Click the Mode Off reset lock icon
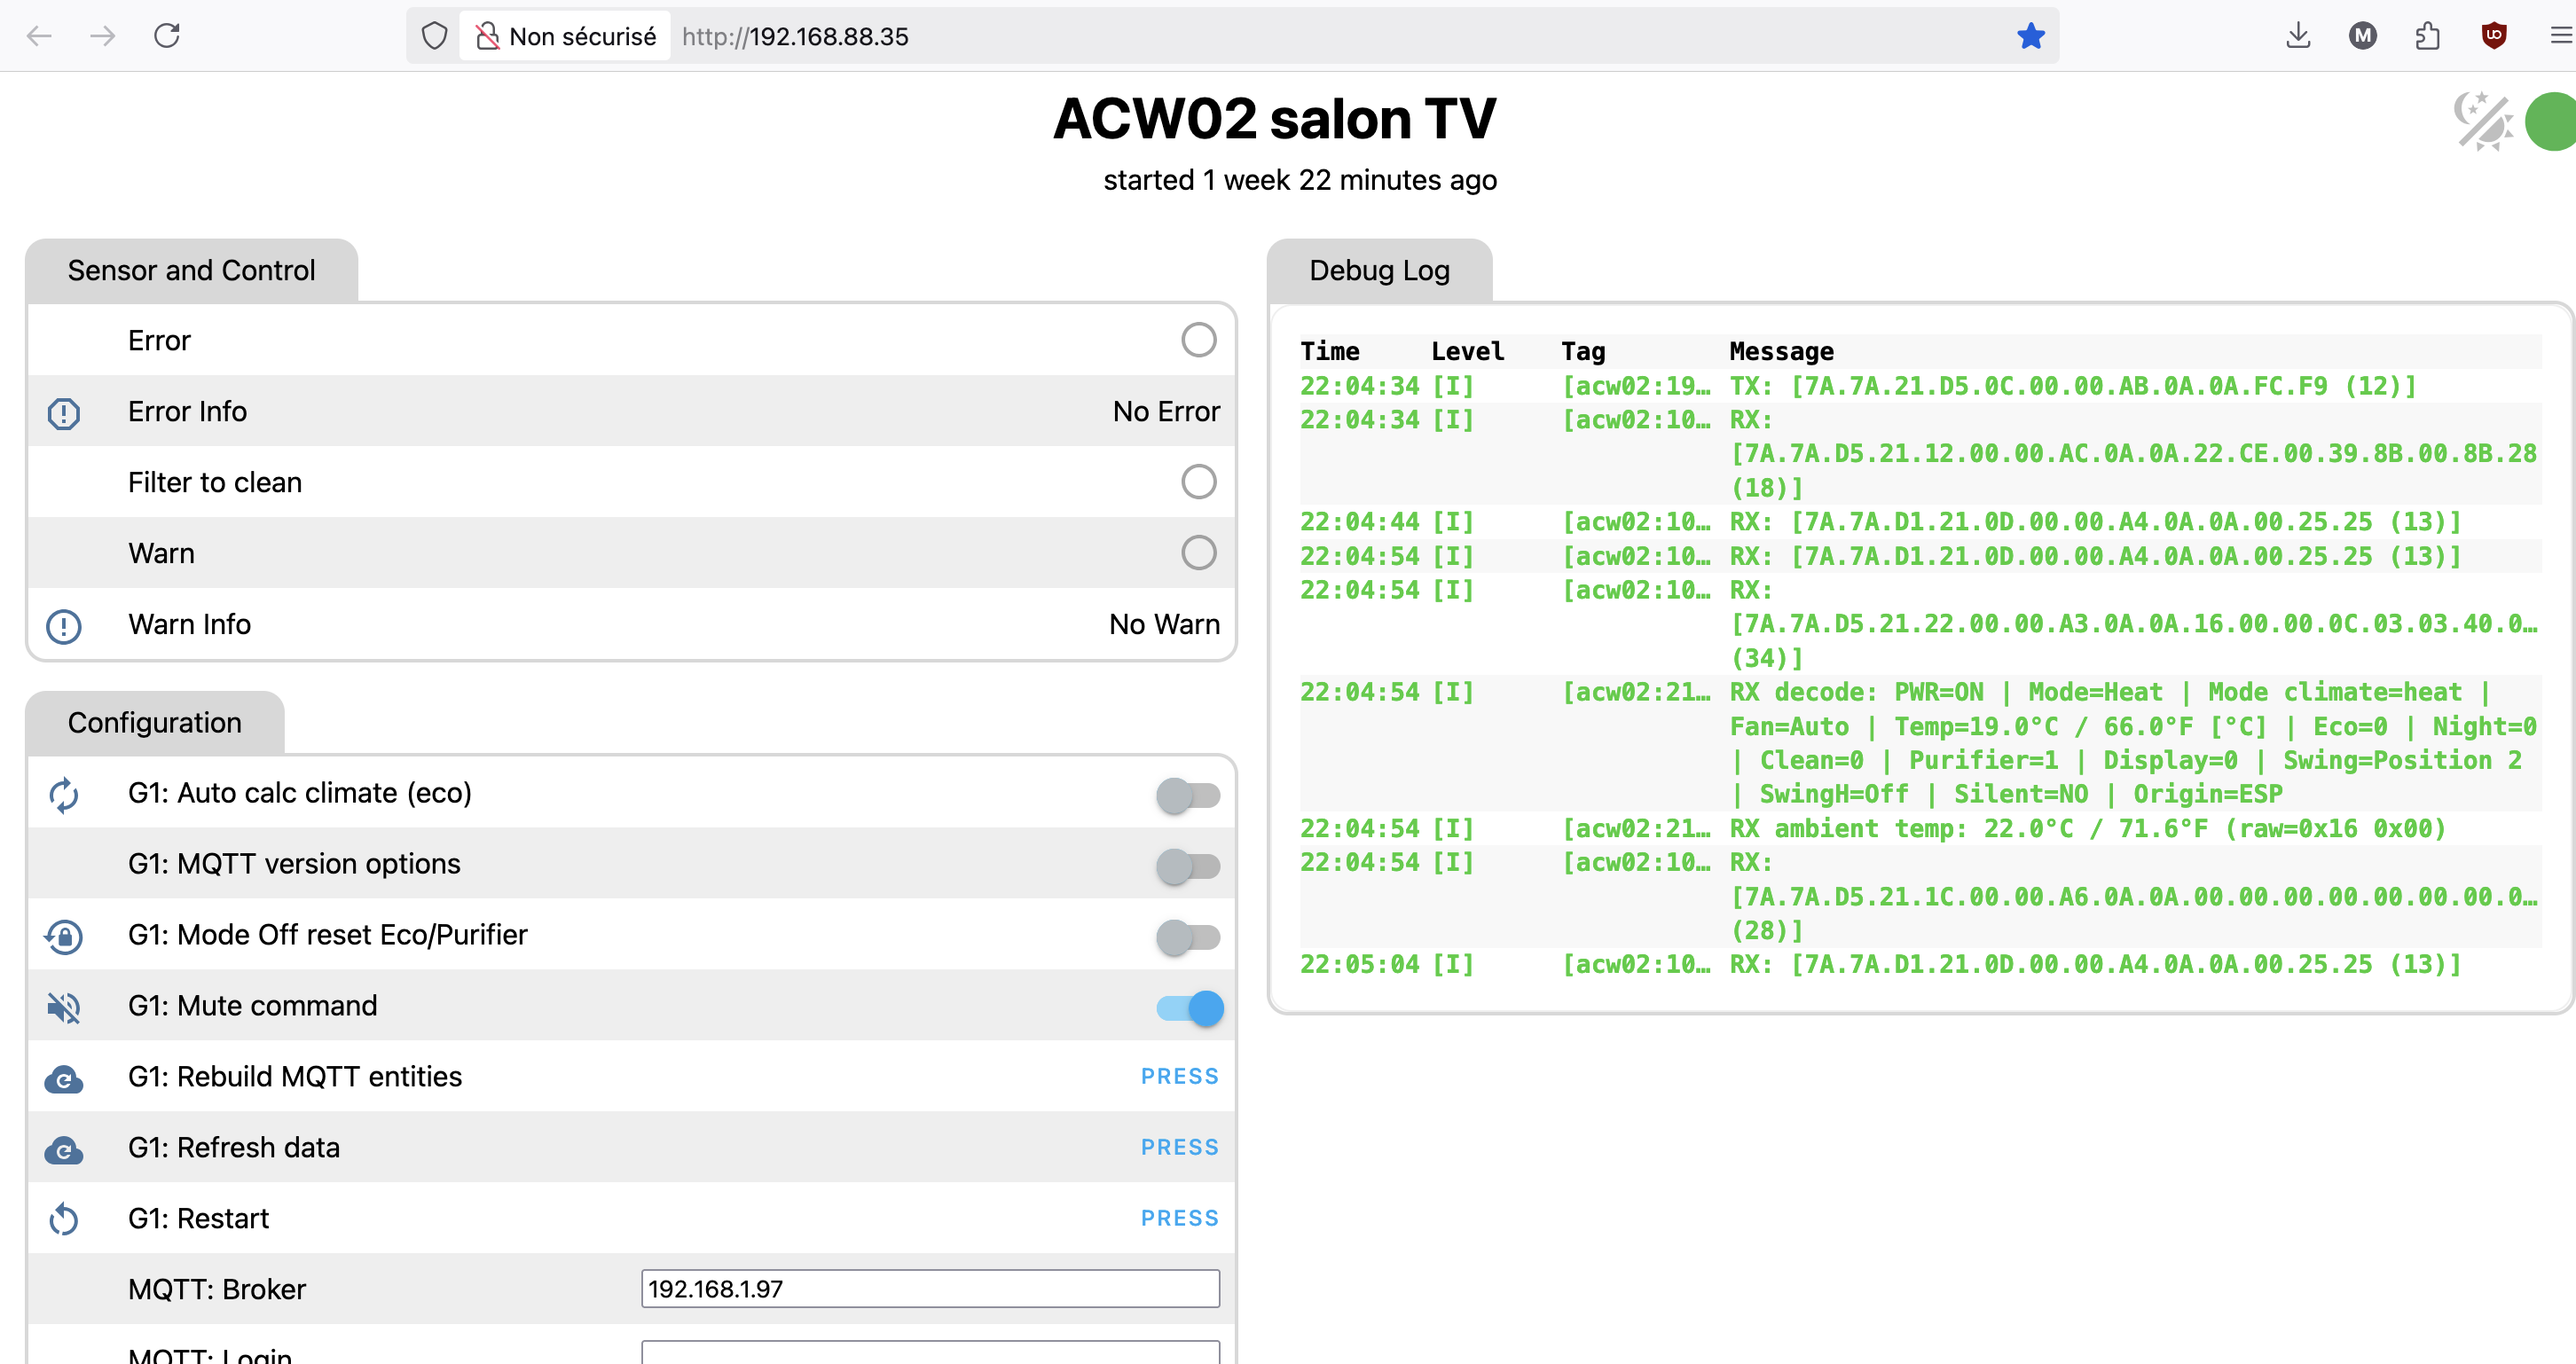 coord(64,936)
